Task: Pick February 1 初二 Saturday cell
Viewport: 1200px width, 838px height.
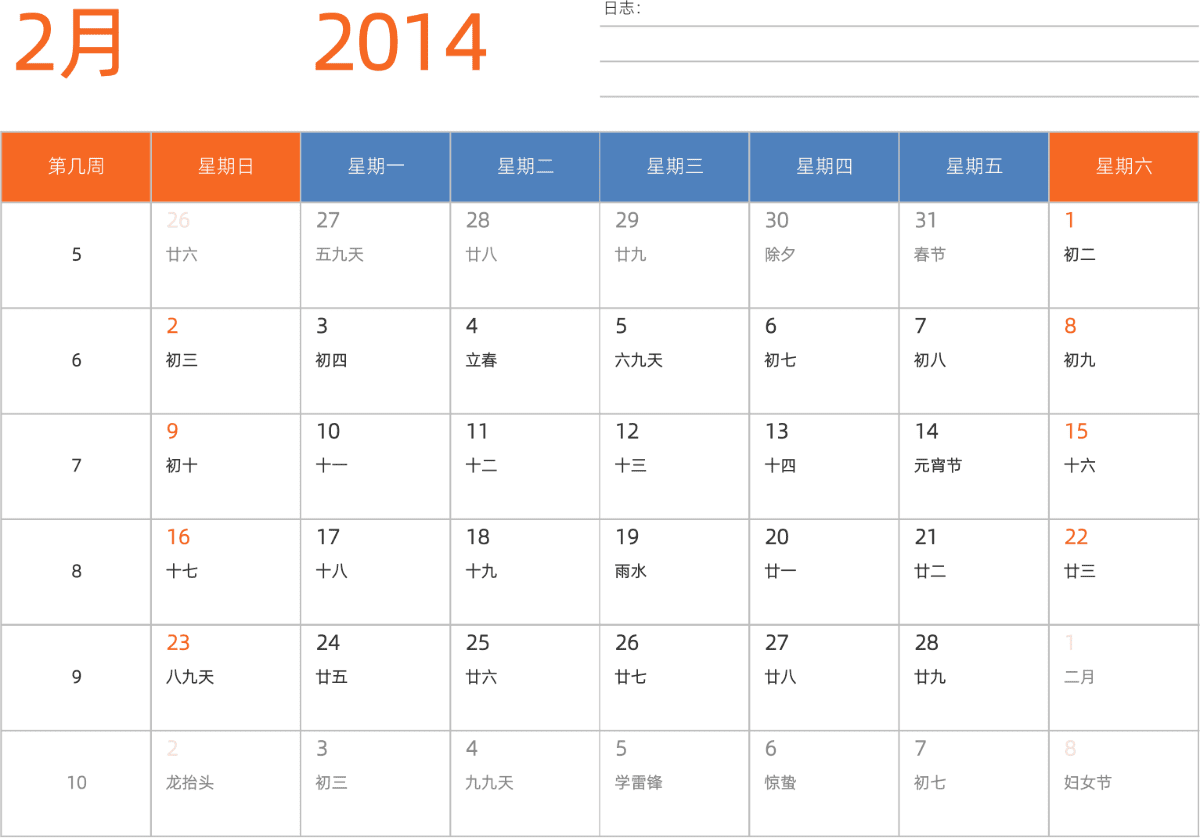Action: [1124, 255]
